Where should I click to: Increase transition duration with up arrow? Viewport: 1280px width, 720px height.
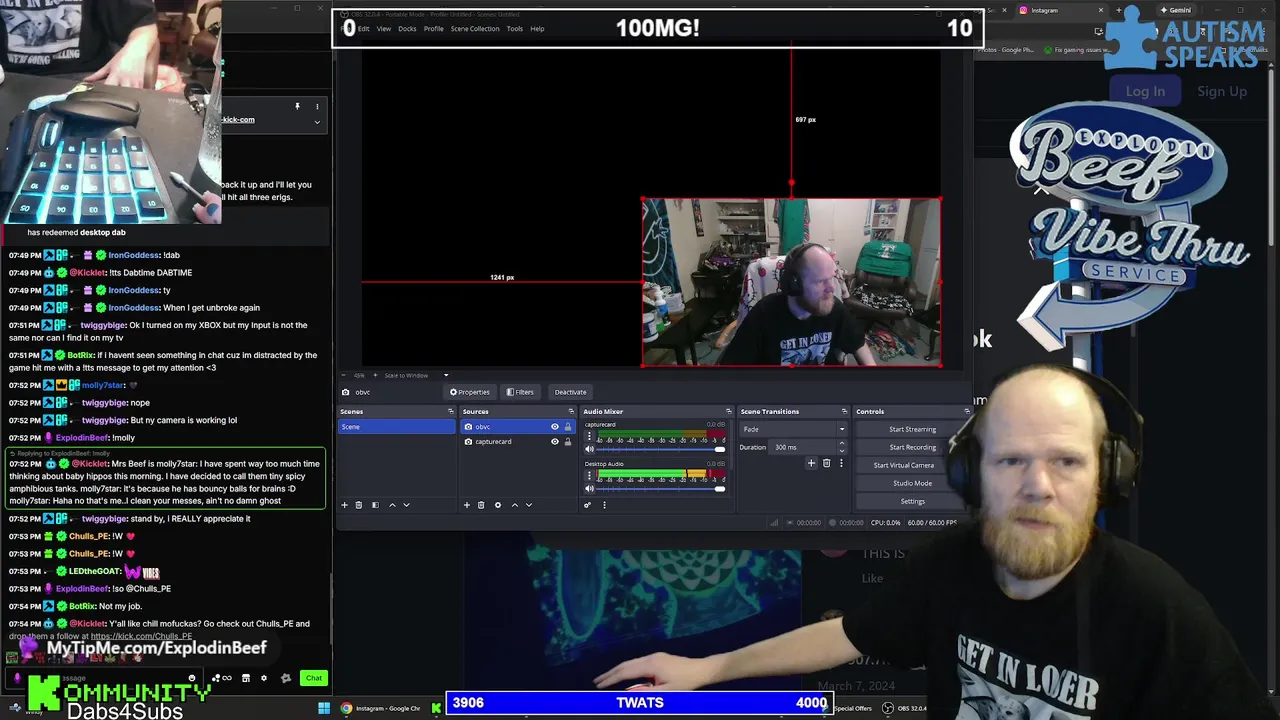pyautogui.click(x=841, y=444)
